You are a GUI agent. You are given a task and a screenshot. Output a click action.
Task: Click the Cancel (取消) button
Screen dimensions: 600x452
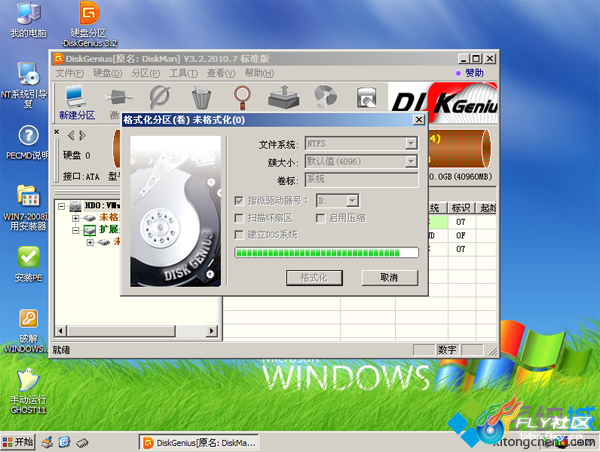click(389, 277)
